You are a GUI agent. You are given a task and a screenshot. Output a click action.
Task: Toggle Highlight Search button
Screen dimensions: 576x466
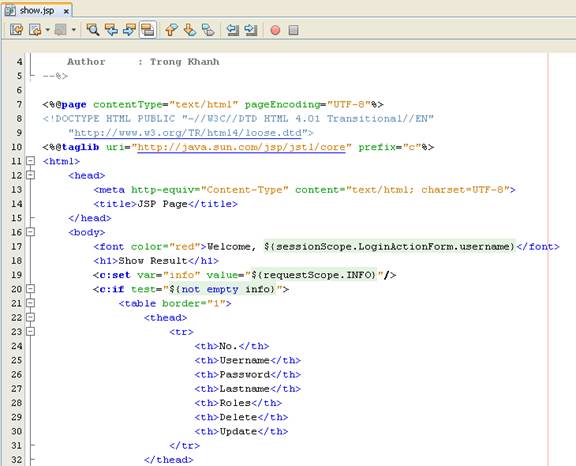click(x=148, y=30)
